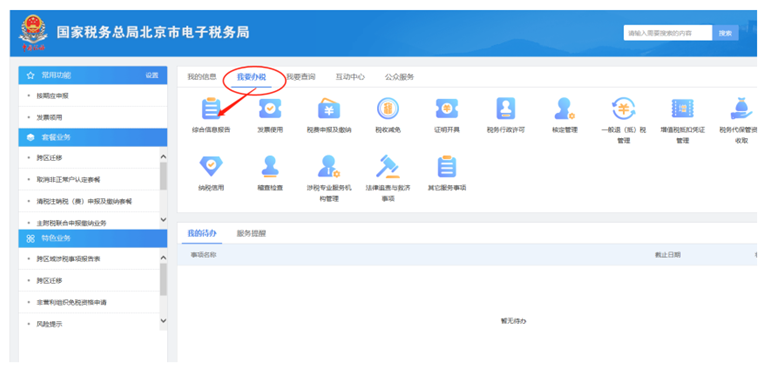Click 事项名称 column header
This screenshot has height=392, width=772.
point(203,255)
